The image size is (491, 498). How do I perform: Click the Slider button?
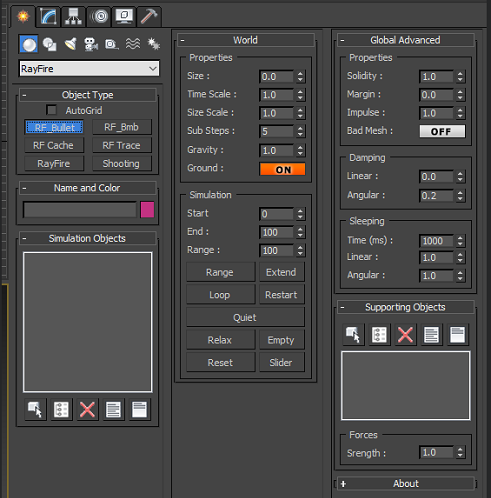coord(281,363)
